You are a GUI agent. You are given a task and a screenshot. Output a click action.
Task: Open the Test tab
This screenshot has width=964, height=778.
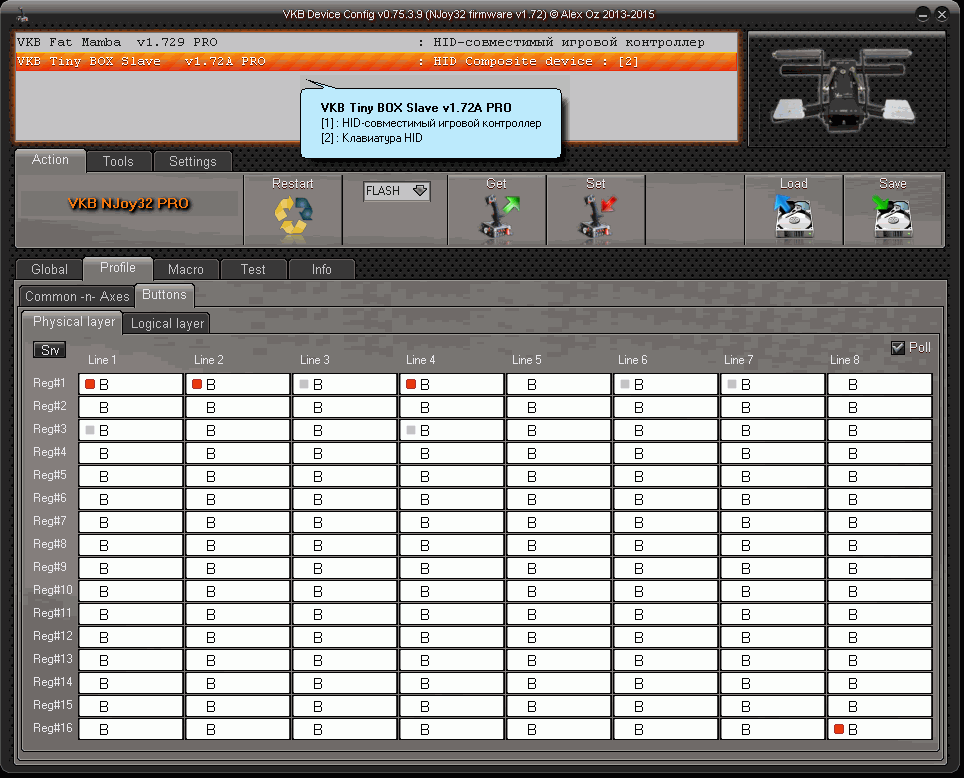pos(253,269)
